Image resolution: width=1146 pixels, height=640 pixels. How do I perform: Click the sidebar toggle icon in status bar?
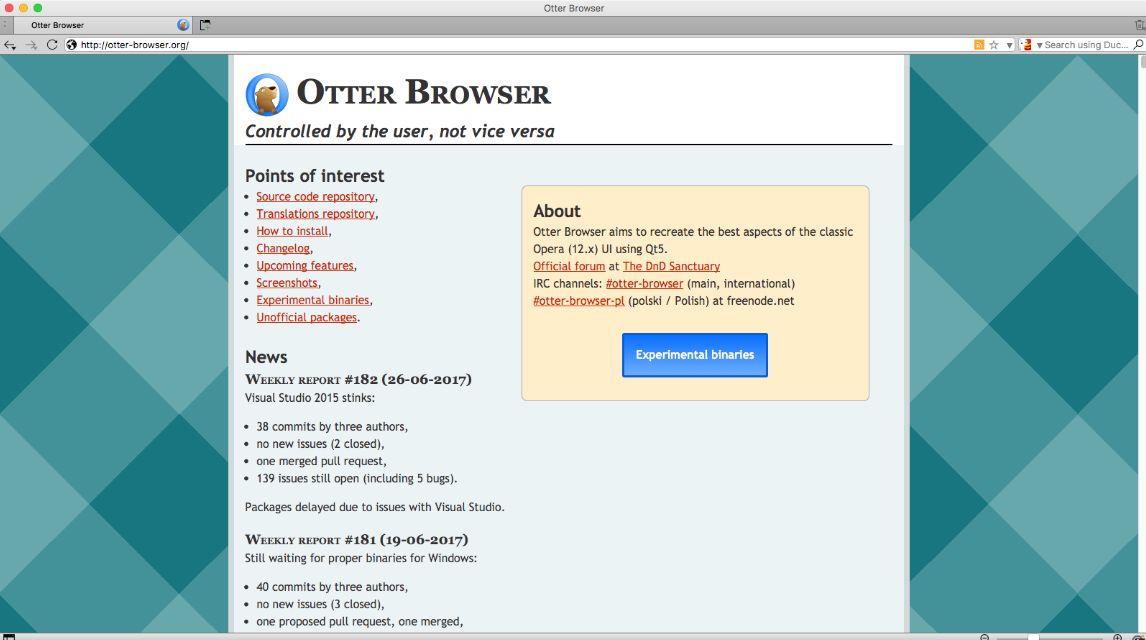click(9, 636)
